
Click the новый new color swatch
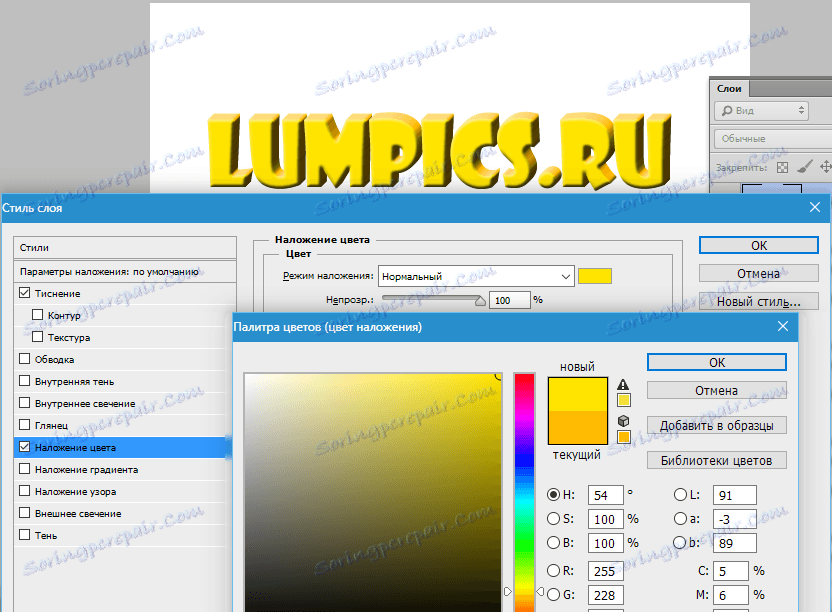pos(577,394)
